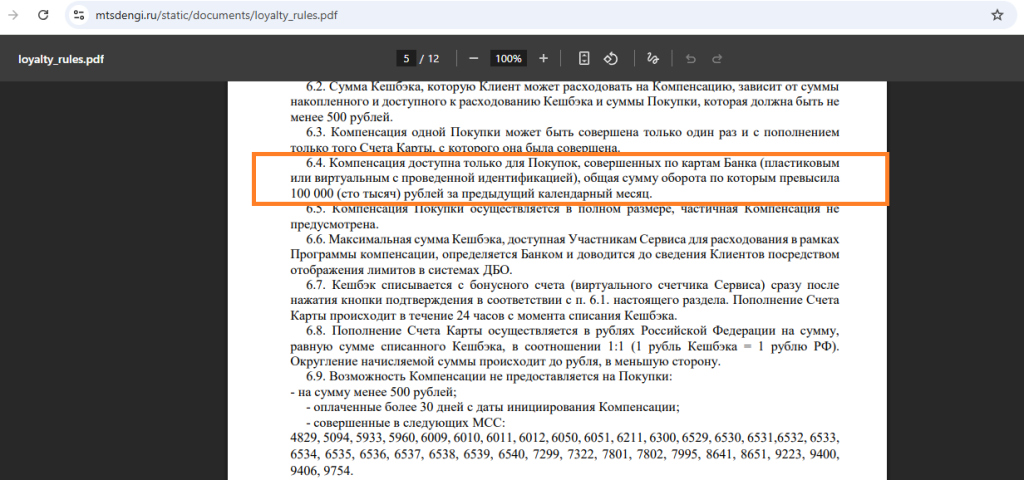Click the fit to page icon

pyautogui.click(x=584, y=58)
